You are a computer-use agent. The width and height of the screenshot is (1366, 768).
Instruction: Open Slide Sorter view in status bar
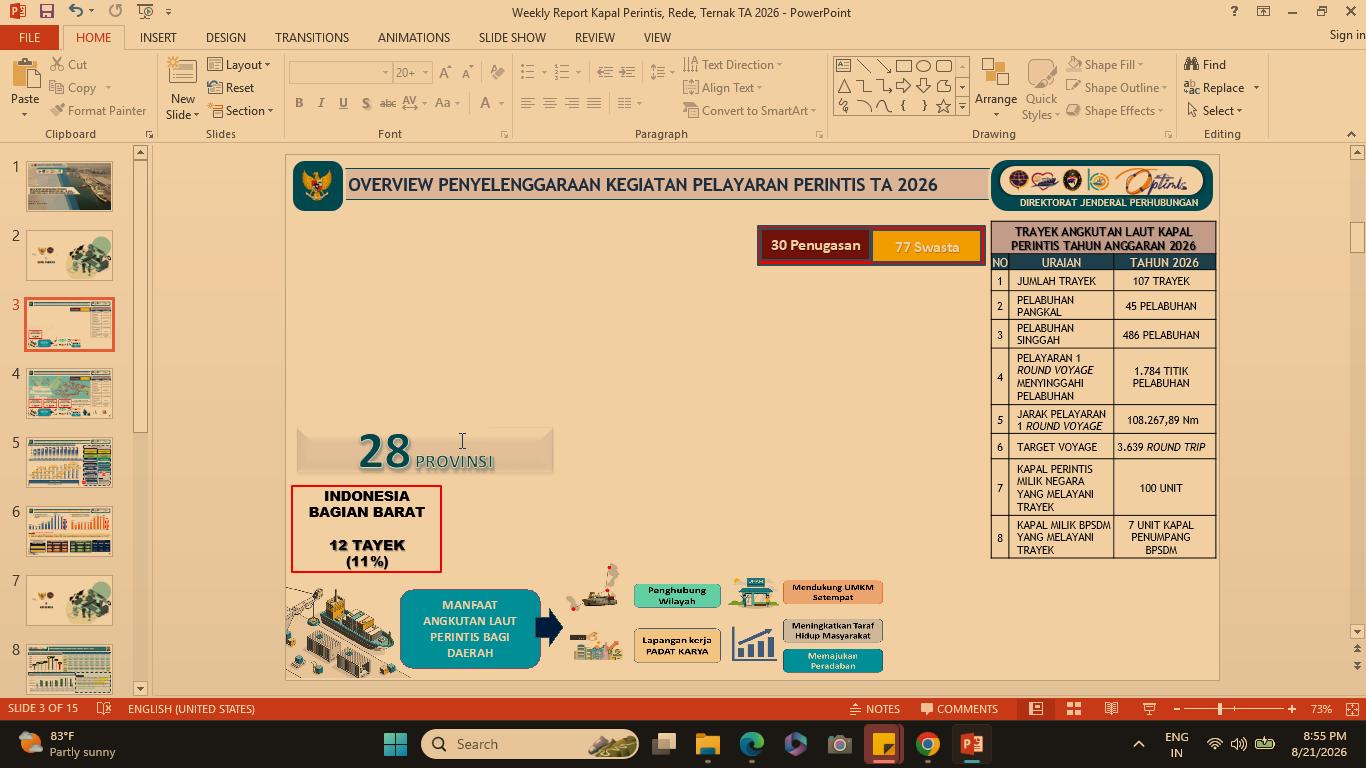tap(1074, 709)
